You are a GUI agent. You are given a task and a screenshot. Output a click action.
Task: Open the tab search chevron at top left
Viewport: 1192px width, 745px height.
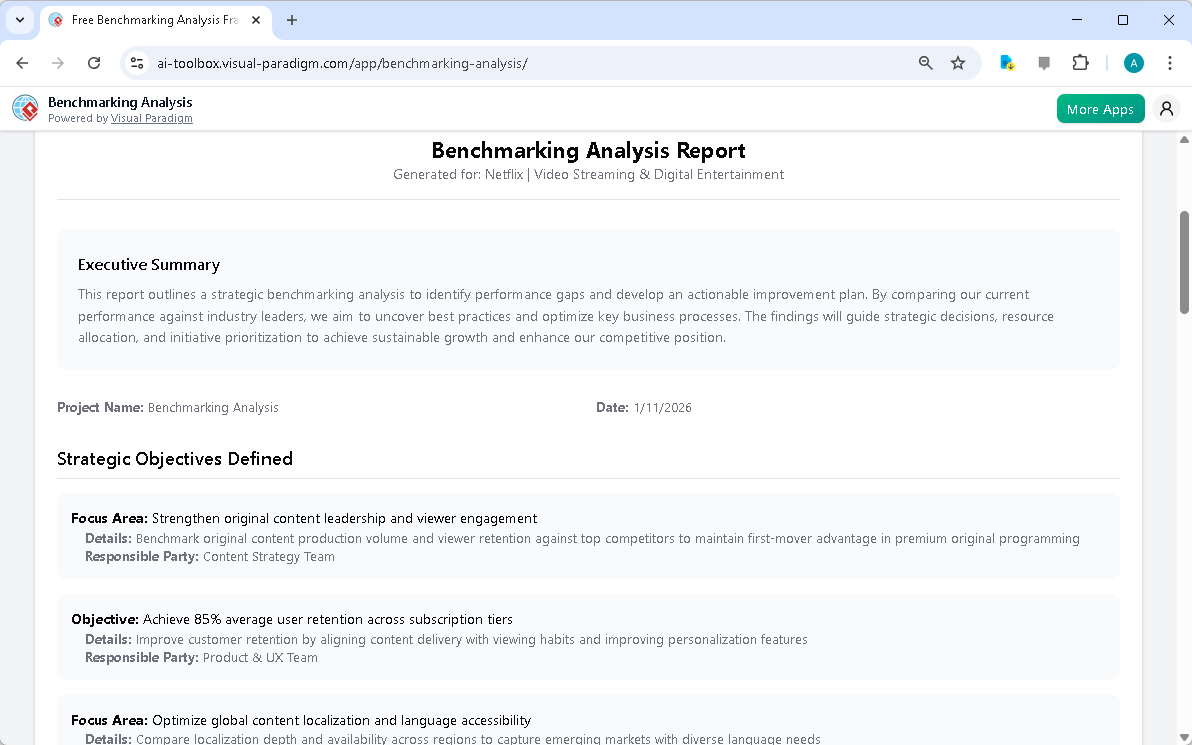(x=20, y=20)
